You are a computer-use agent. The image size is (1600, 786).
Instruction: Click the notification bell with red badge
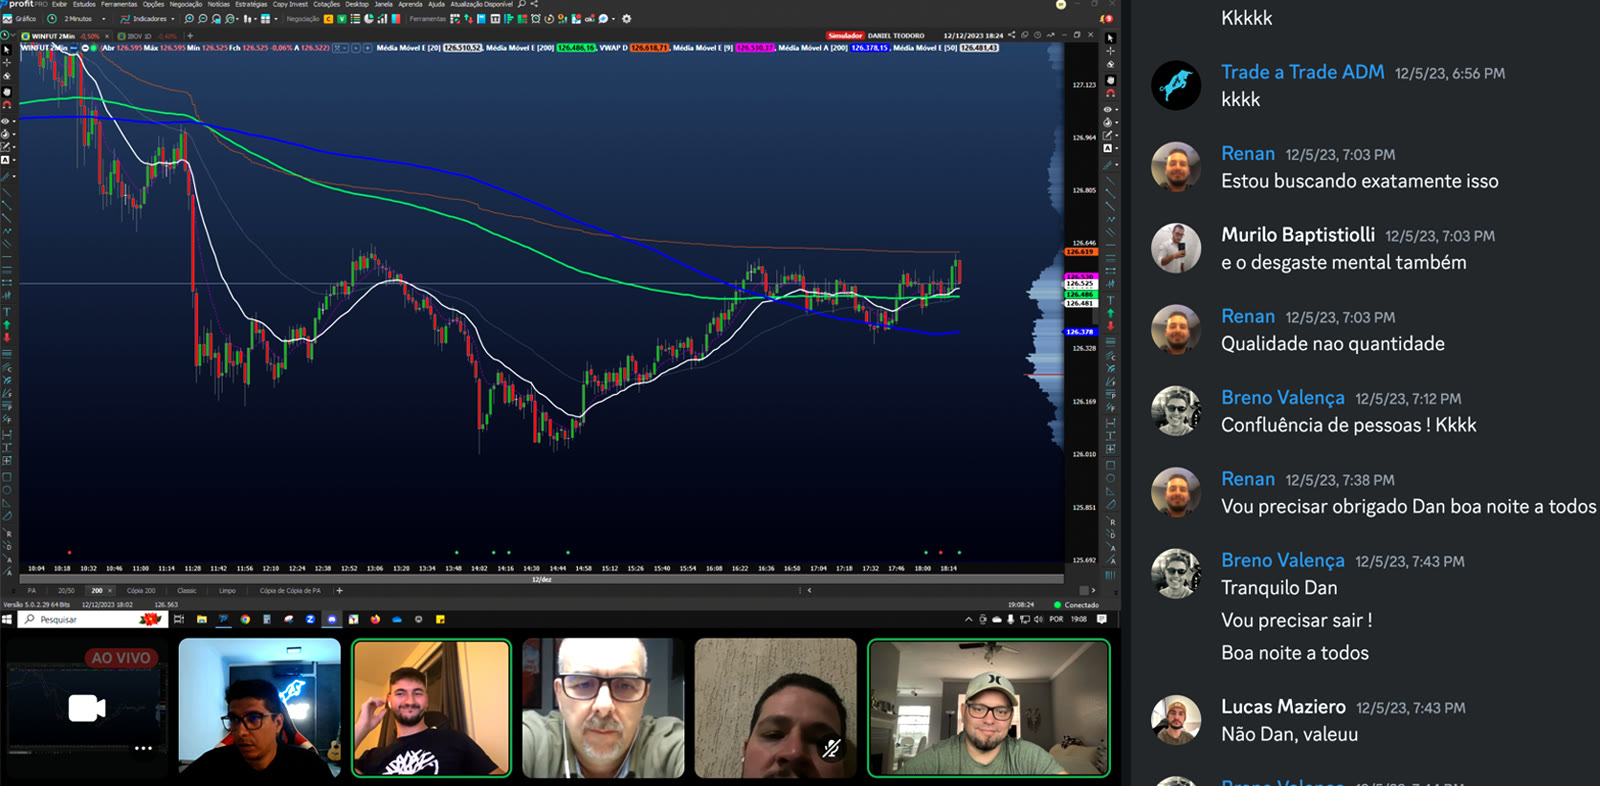pyautogui.click(x=1106, y=18)
